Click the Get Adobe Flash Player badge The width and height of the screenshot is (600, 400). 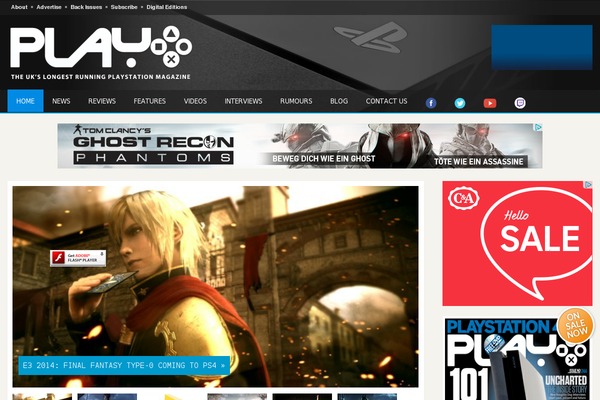pos(78,258)
